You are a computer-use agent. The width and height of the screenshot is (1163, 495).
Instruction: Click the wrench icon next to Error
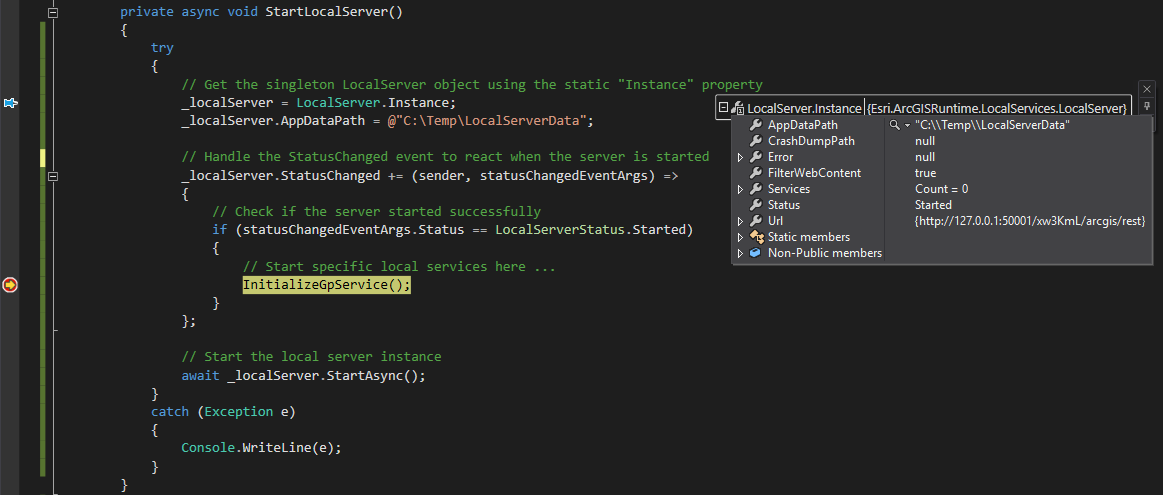[x=756, y=157]
